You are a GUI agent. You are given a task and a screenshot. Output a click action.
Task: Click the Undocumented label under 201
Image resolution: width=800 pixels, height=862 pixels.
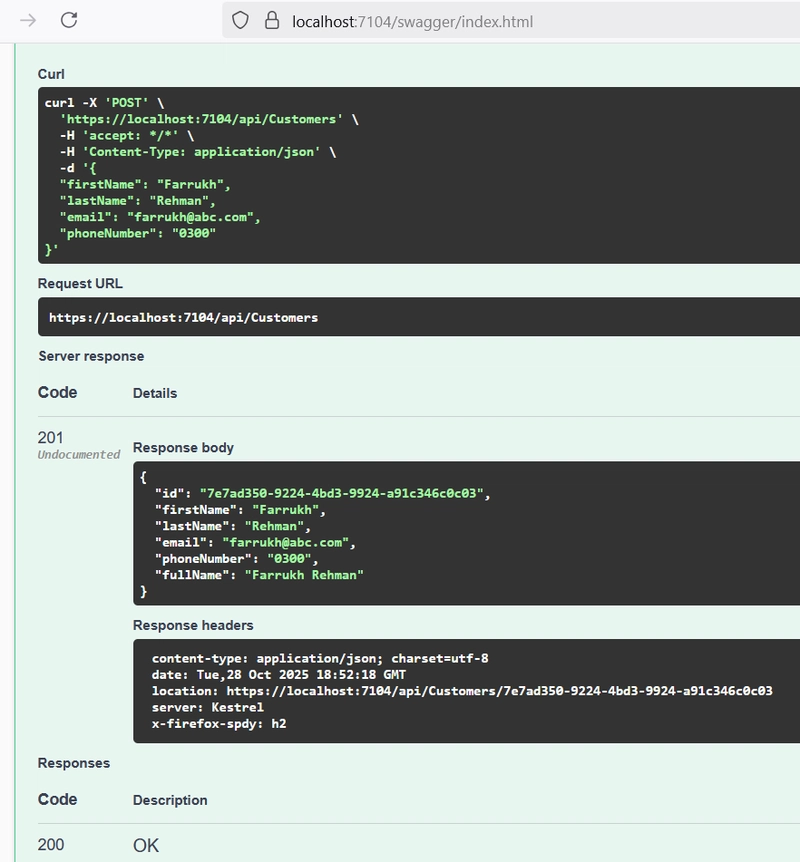coord(79,455)
